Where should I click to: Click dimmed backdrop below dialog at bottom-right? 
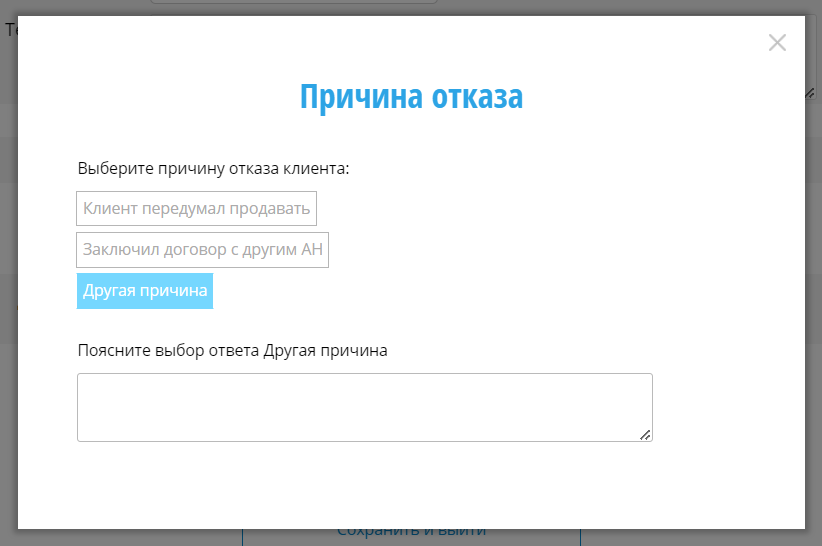click(x=700, y=537)
